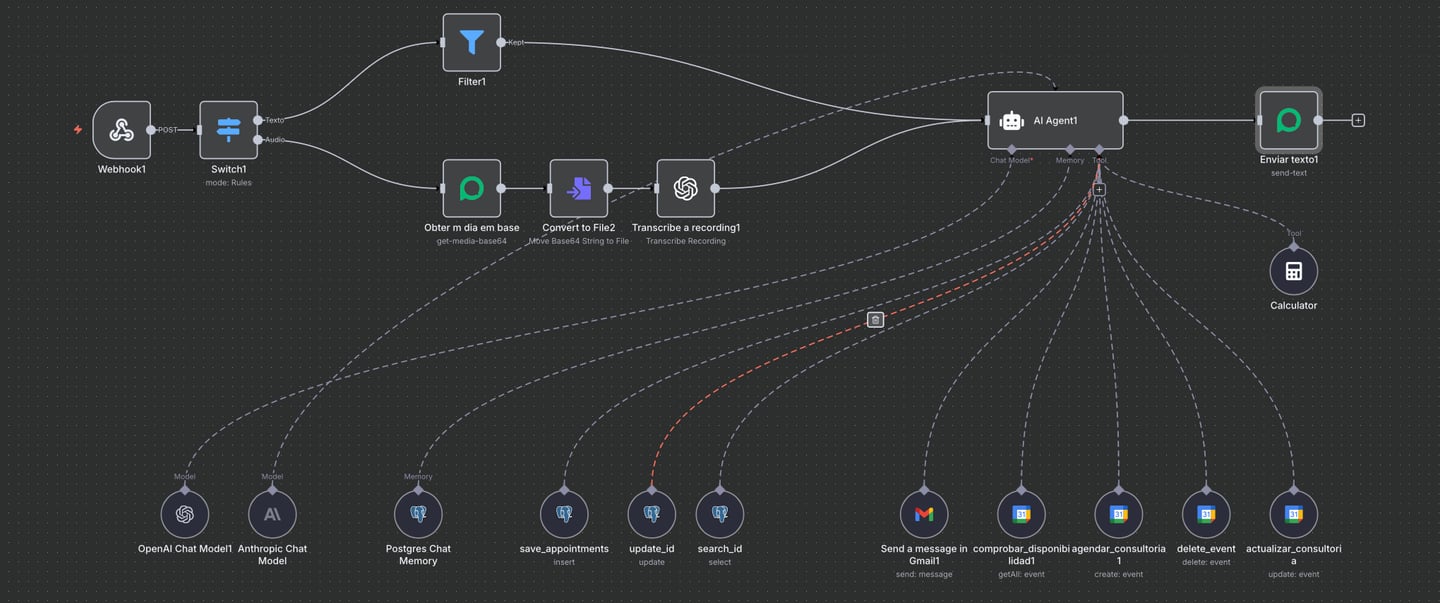Select the delete_event calendar node
Screen dimensions: 1440x603
coord(1206,514)
